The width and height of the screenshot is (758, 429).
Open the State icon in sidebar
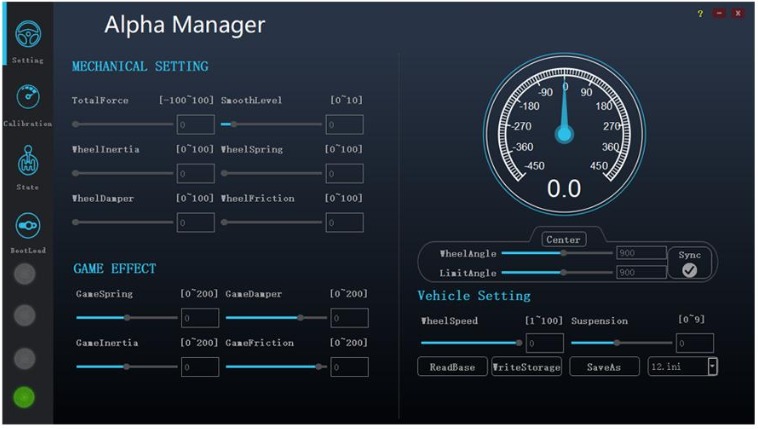pyautogui.click(x=27, y=161)
